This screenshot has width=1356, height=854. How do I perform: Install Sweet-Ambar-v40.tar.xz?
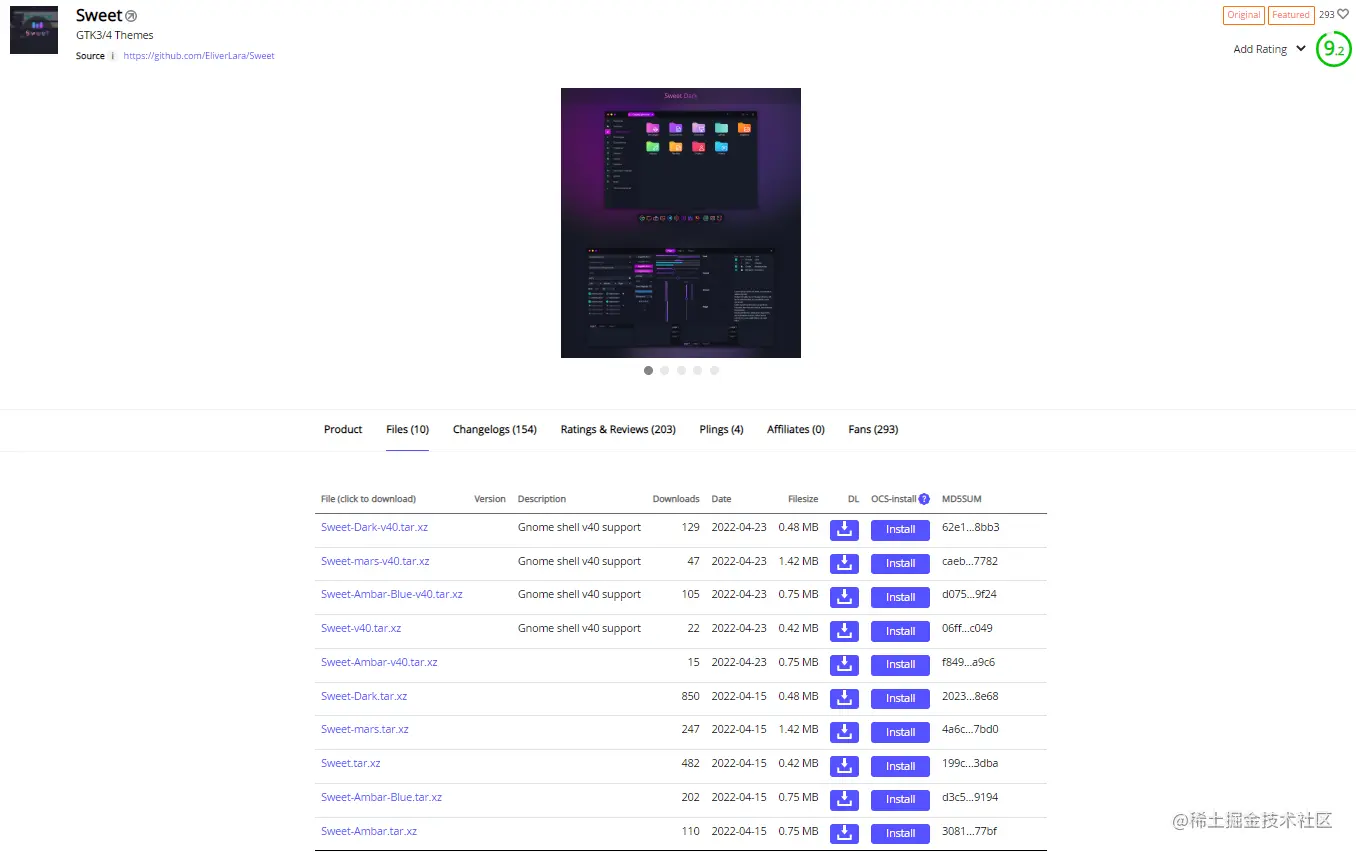[x=900, y=665]
